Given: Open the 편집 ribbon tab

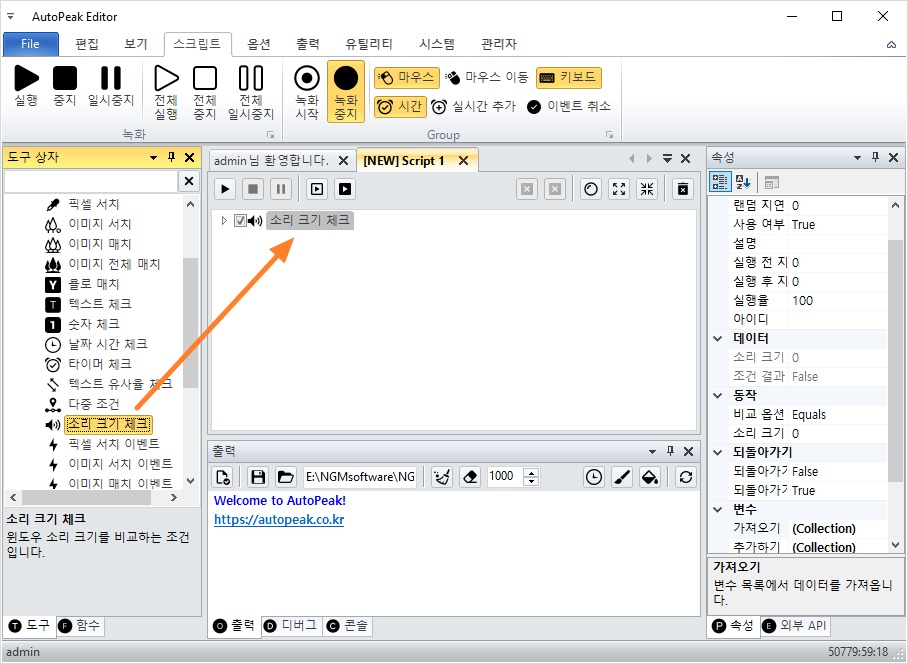Looking at the screenshot, I should pos(87,44).
